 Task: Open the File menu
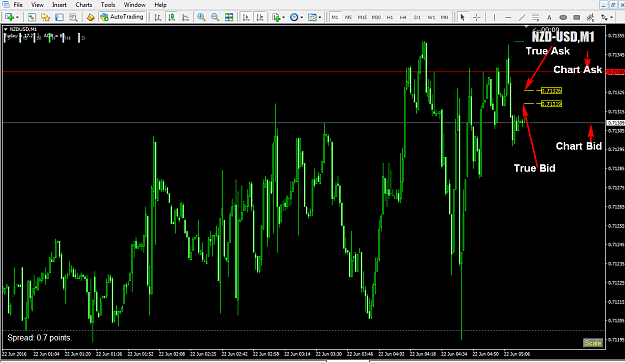click(18, 5)
